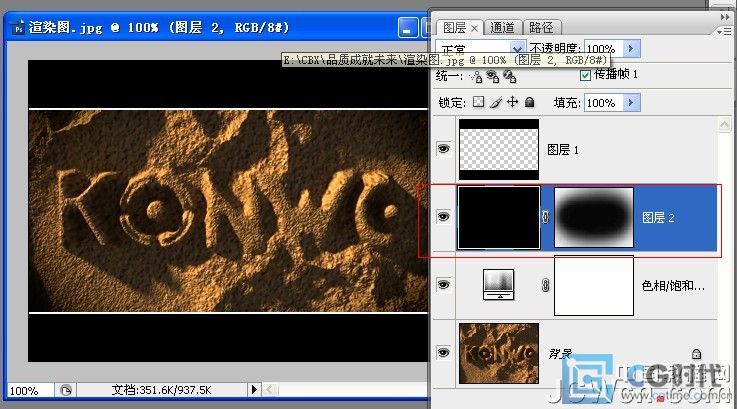Image resolution: width=737 pixels, height=409 pixels.
Task: Click the status bar preview icon next to 100%
Action: point(66,390)
